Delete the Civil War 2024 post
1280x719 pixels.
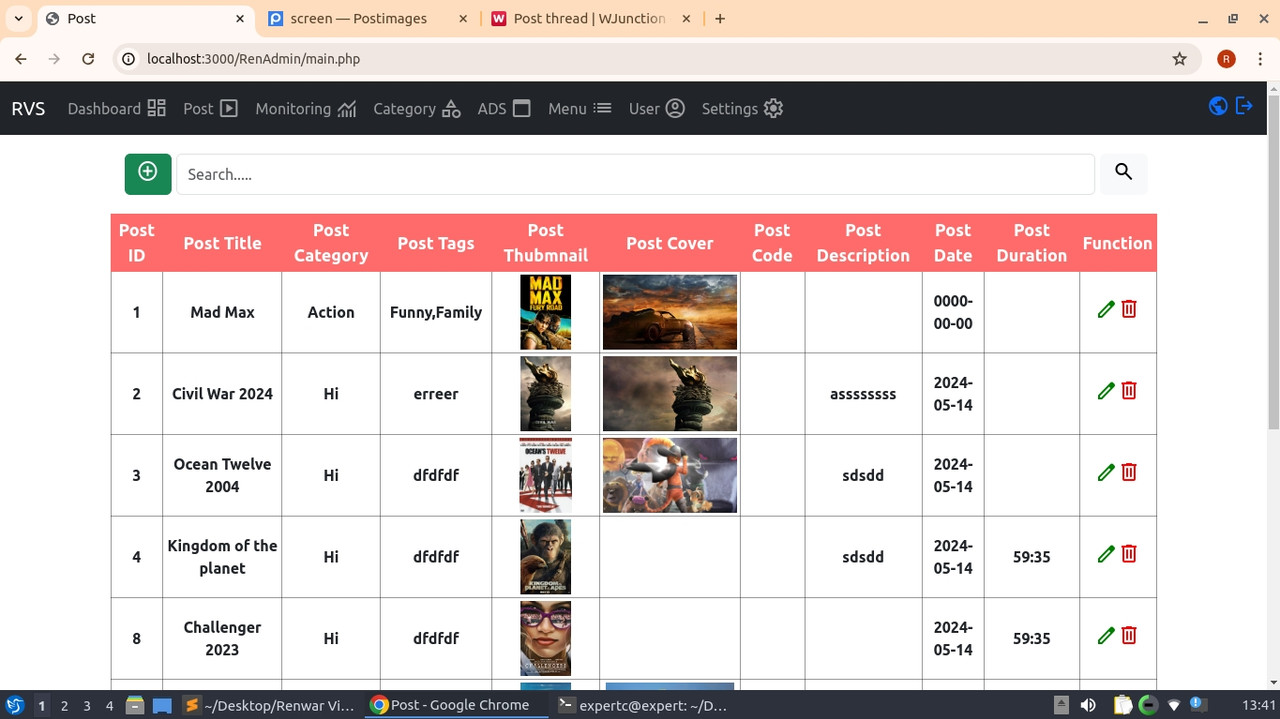tap(1129, 391)
